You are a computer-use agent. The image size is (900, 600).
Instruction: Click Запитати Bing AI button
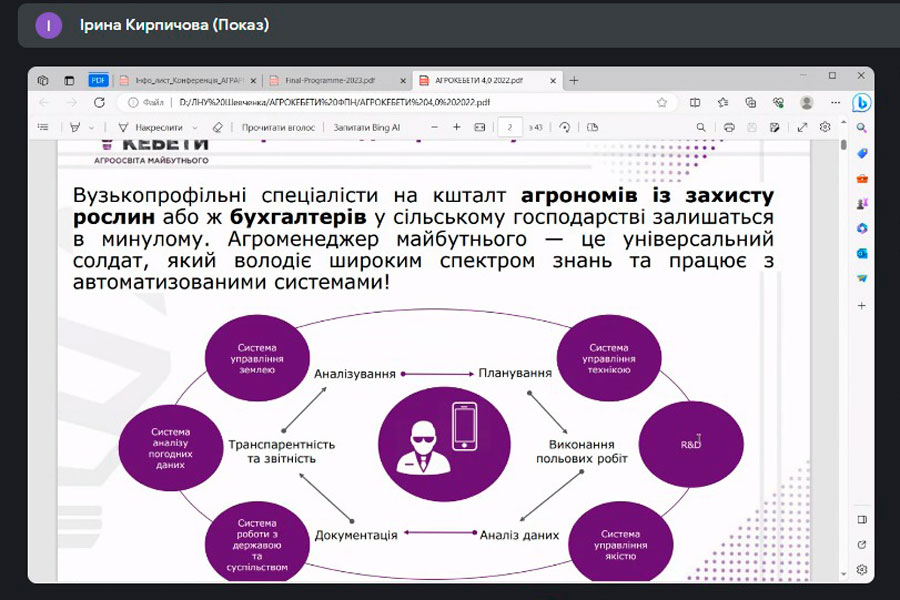point(367,127)
